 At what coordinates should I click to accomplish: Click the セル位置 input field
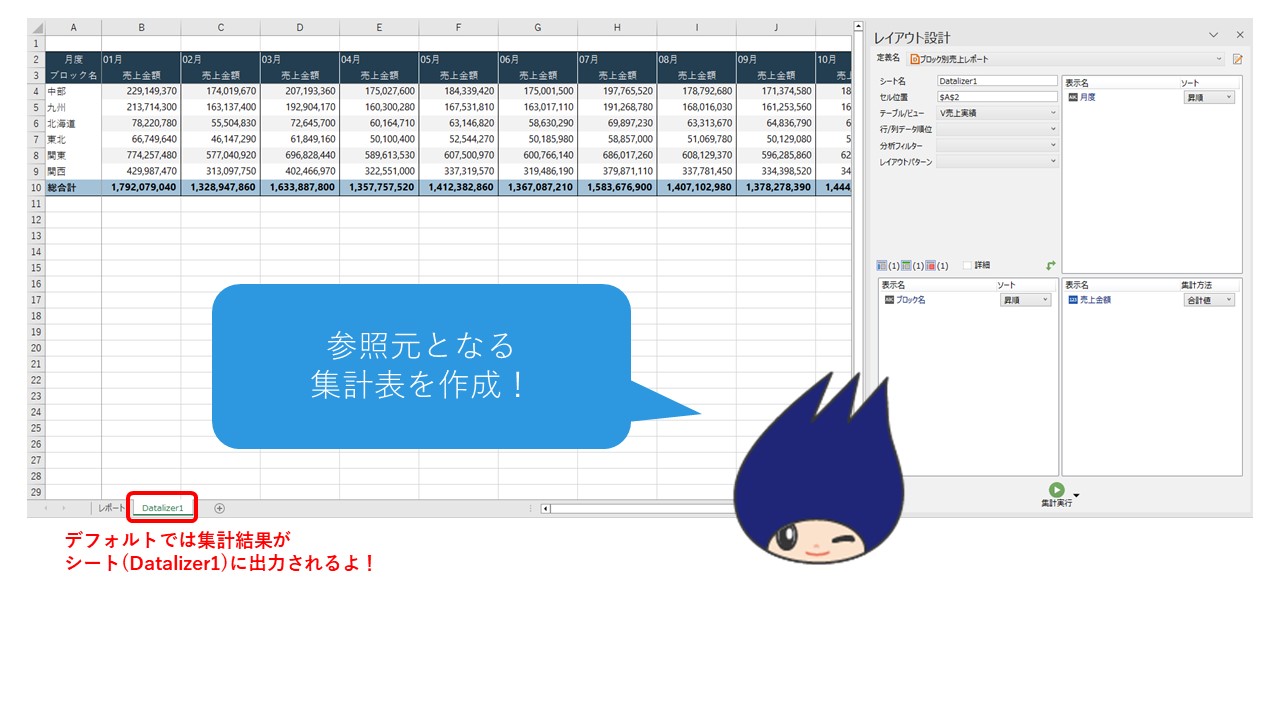[997, 96]
